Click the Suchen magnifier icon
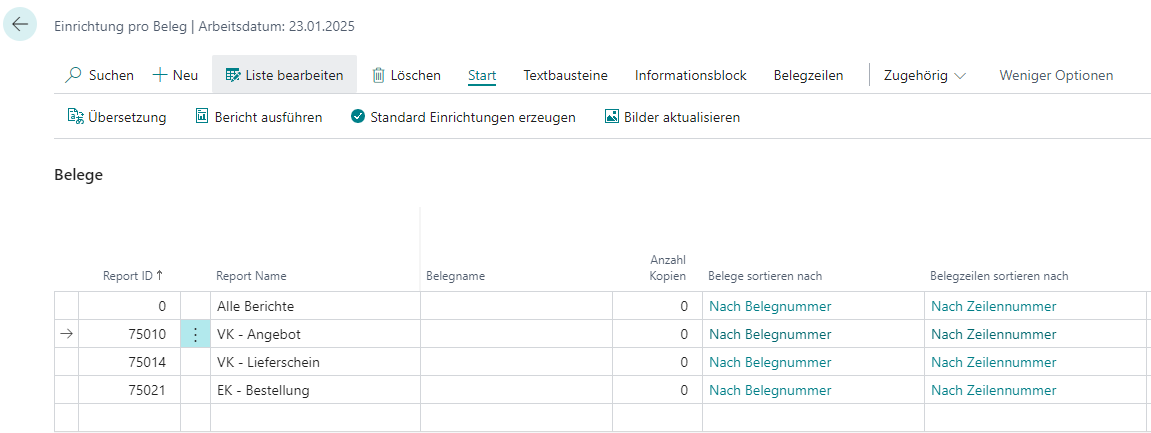Screen dimensions: 1151x433 [74, 75]
